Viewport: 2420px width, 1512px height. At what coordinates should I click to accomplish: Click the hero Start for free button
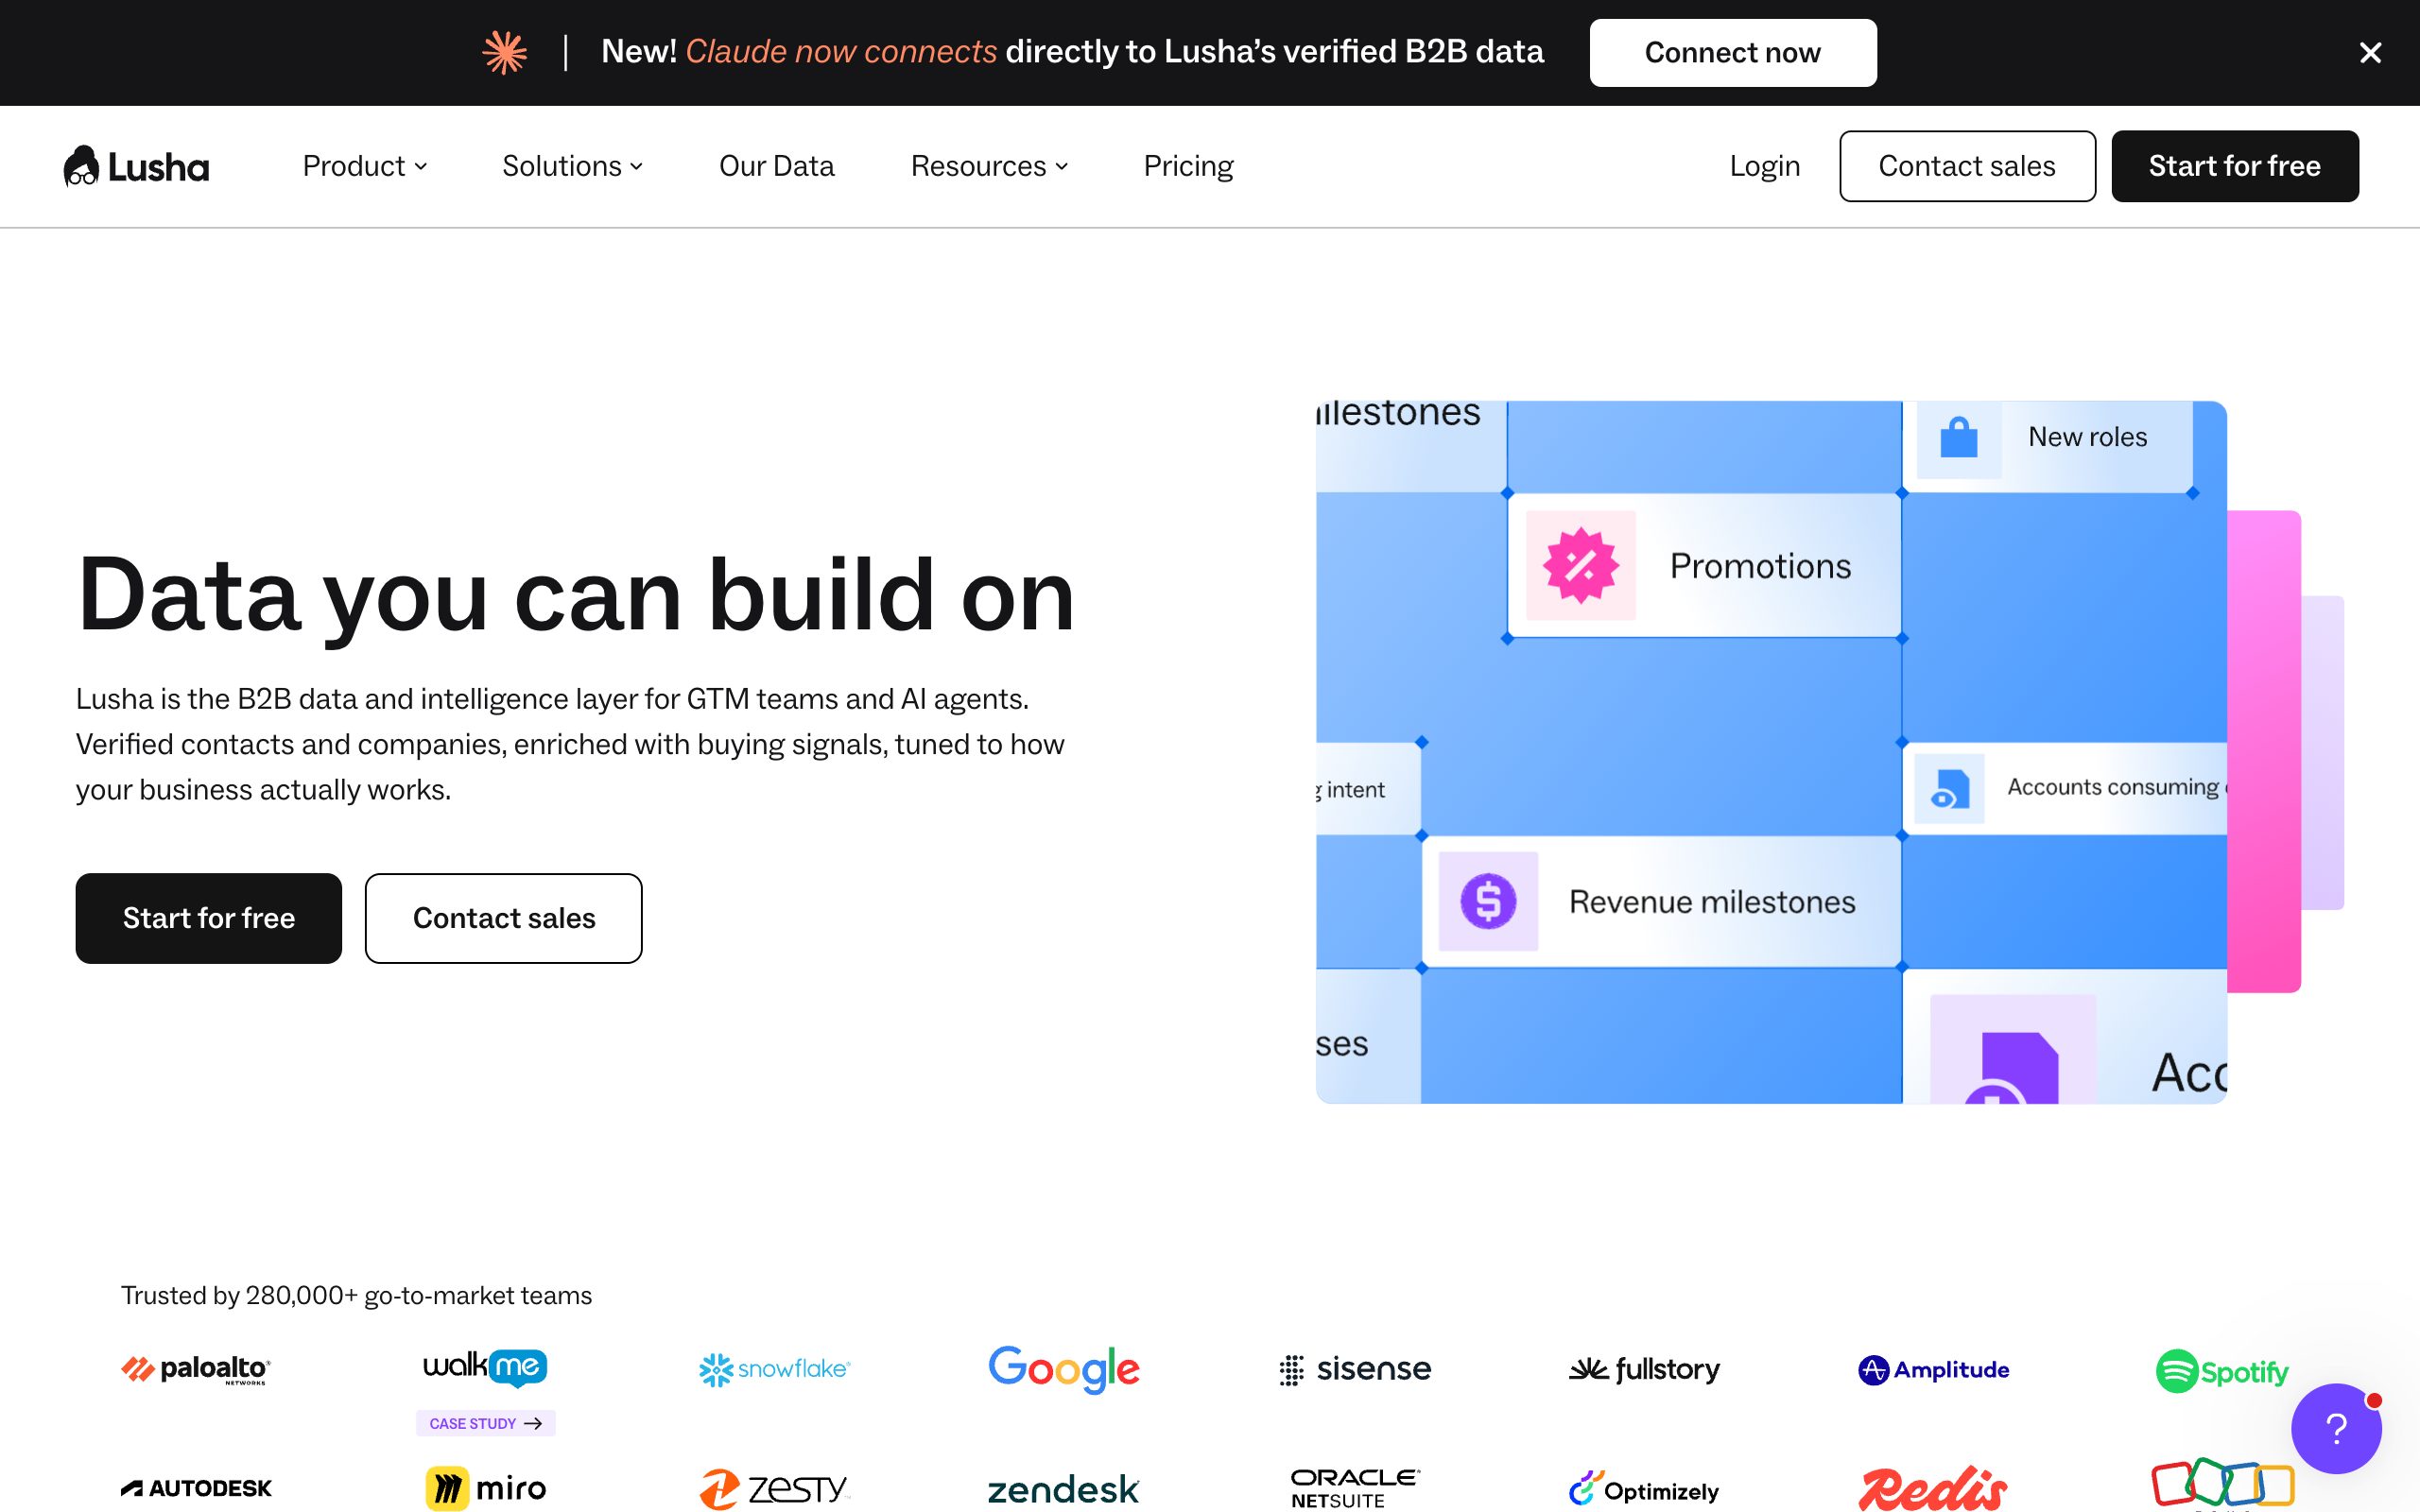click(x=209, y=918)
